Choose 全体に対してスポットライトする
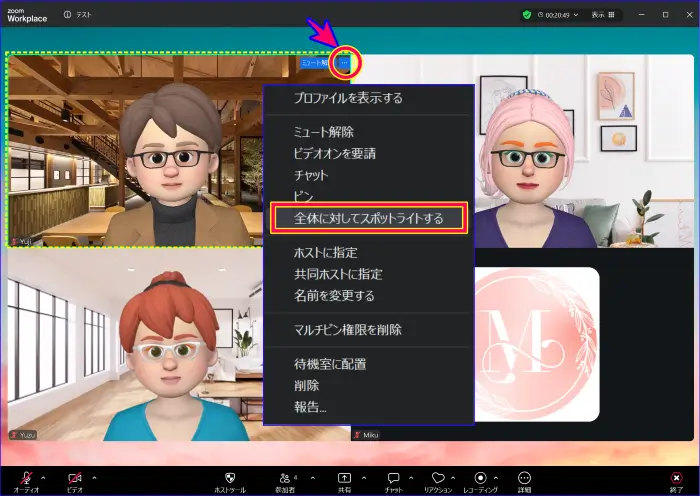Viewport: 700px width, 496px height. (369, 218)
